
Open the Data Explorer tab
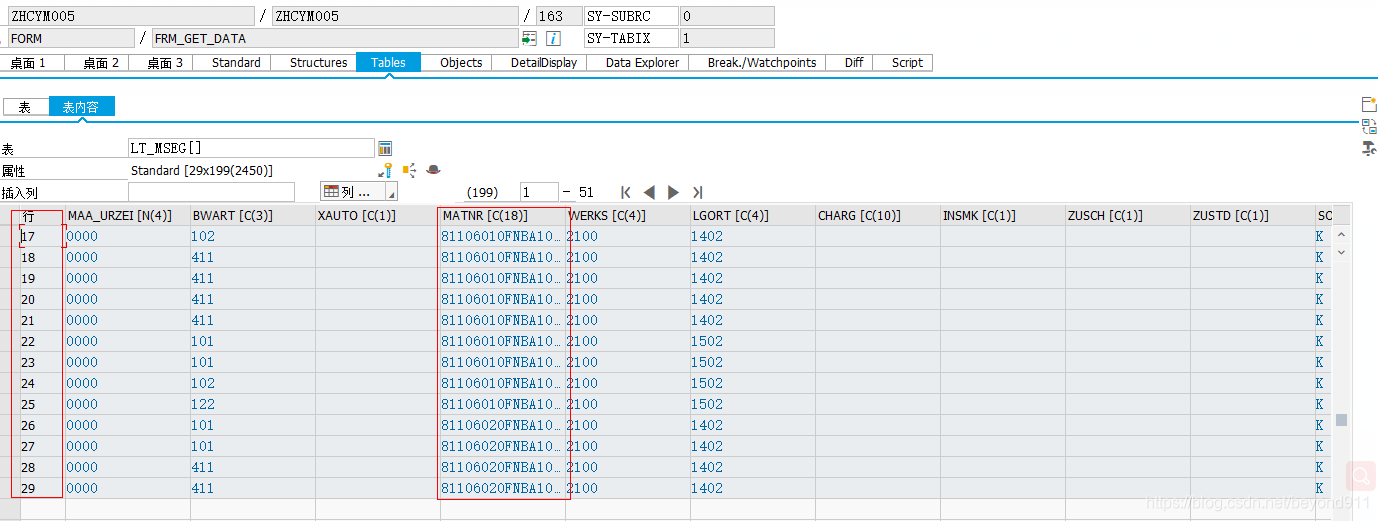(642, 62)
